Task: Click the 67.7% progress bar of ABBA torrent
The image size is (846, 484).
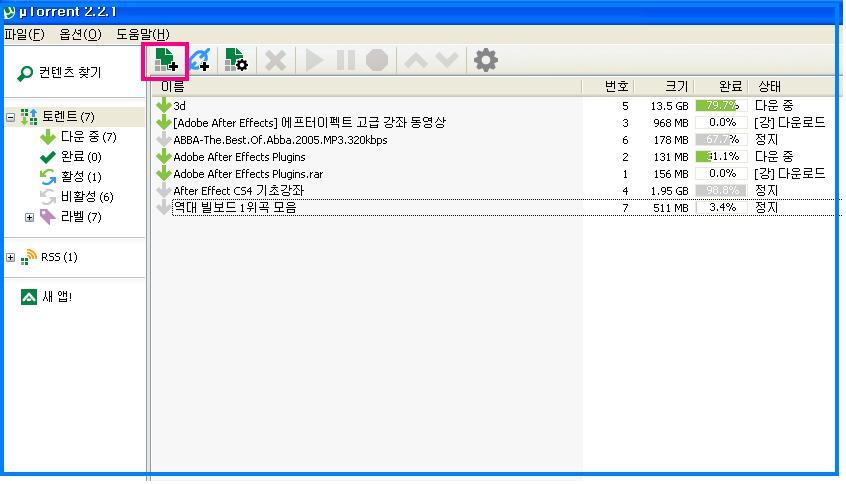Action: 721,139
